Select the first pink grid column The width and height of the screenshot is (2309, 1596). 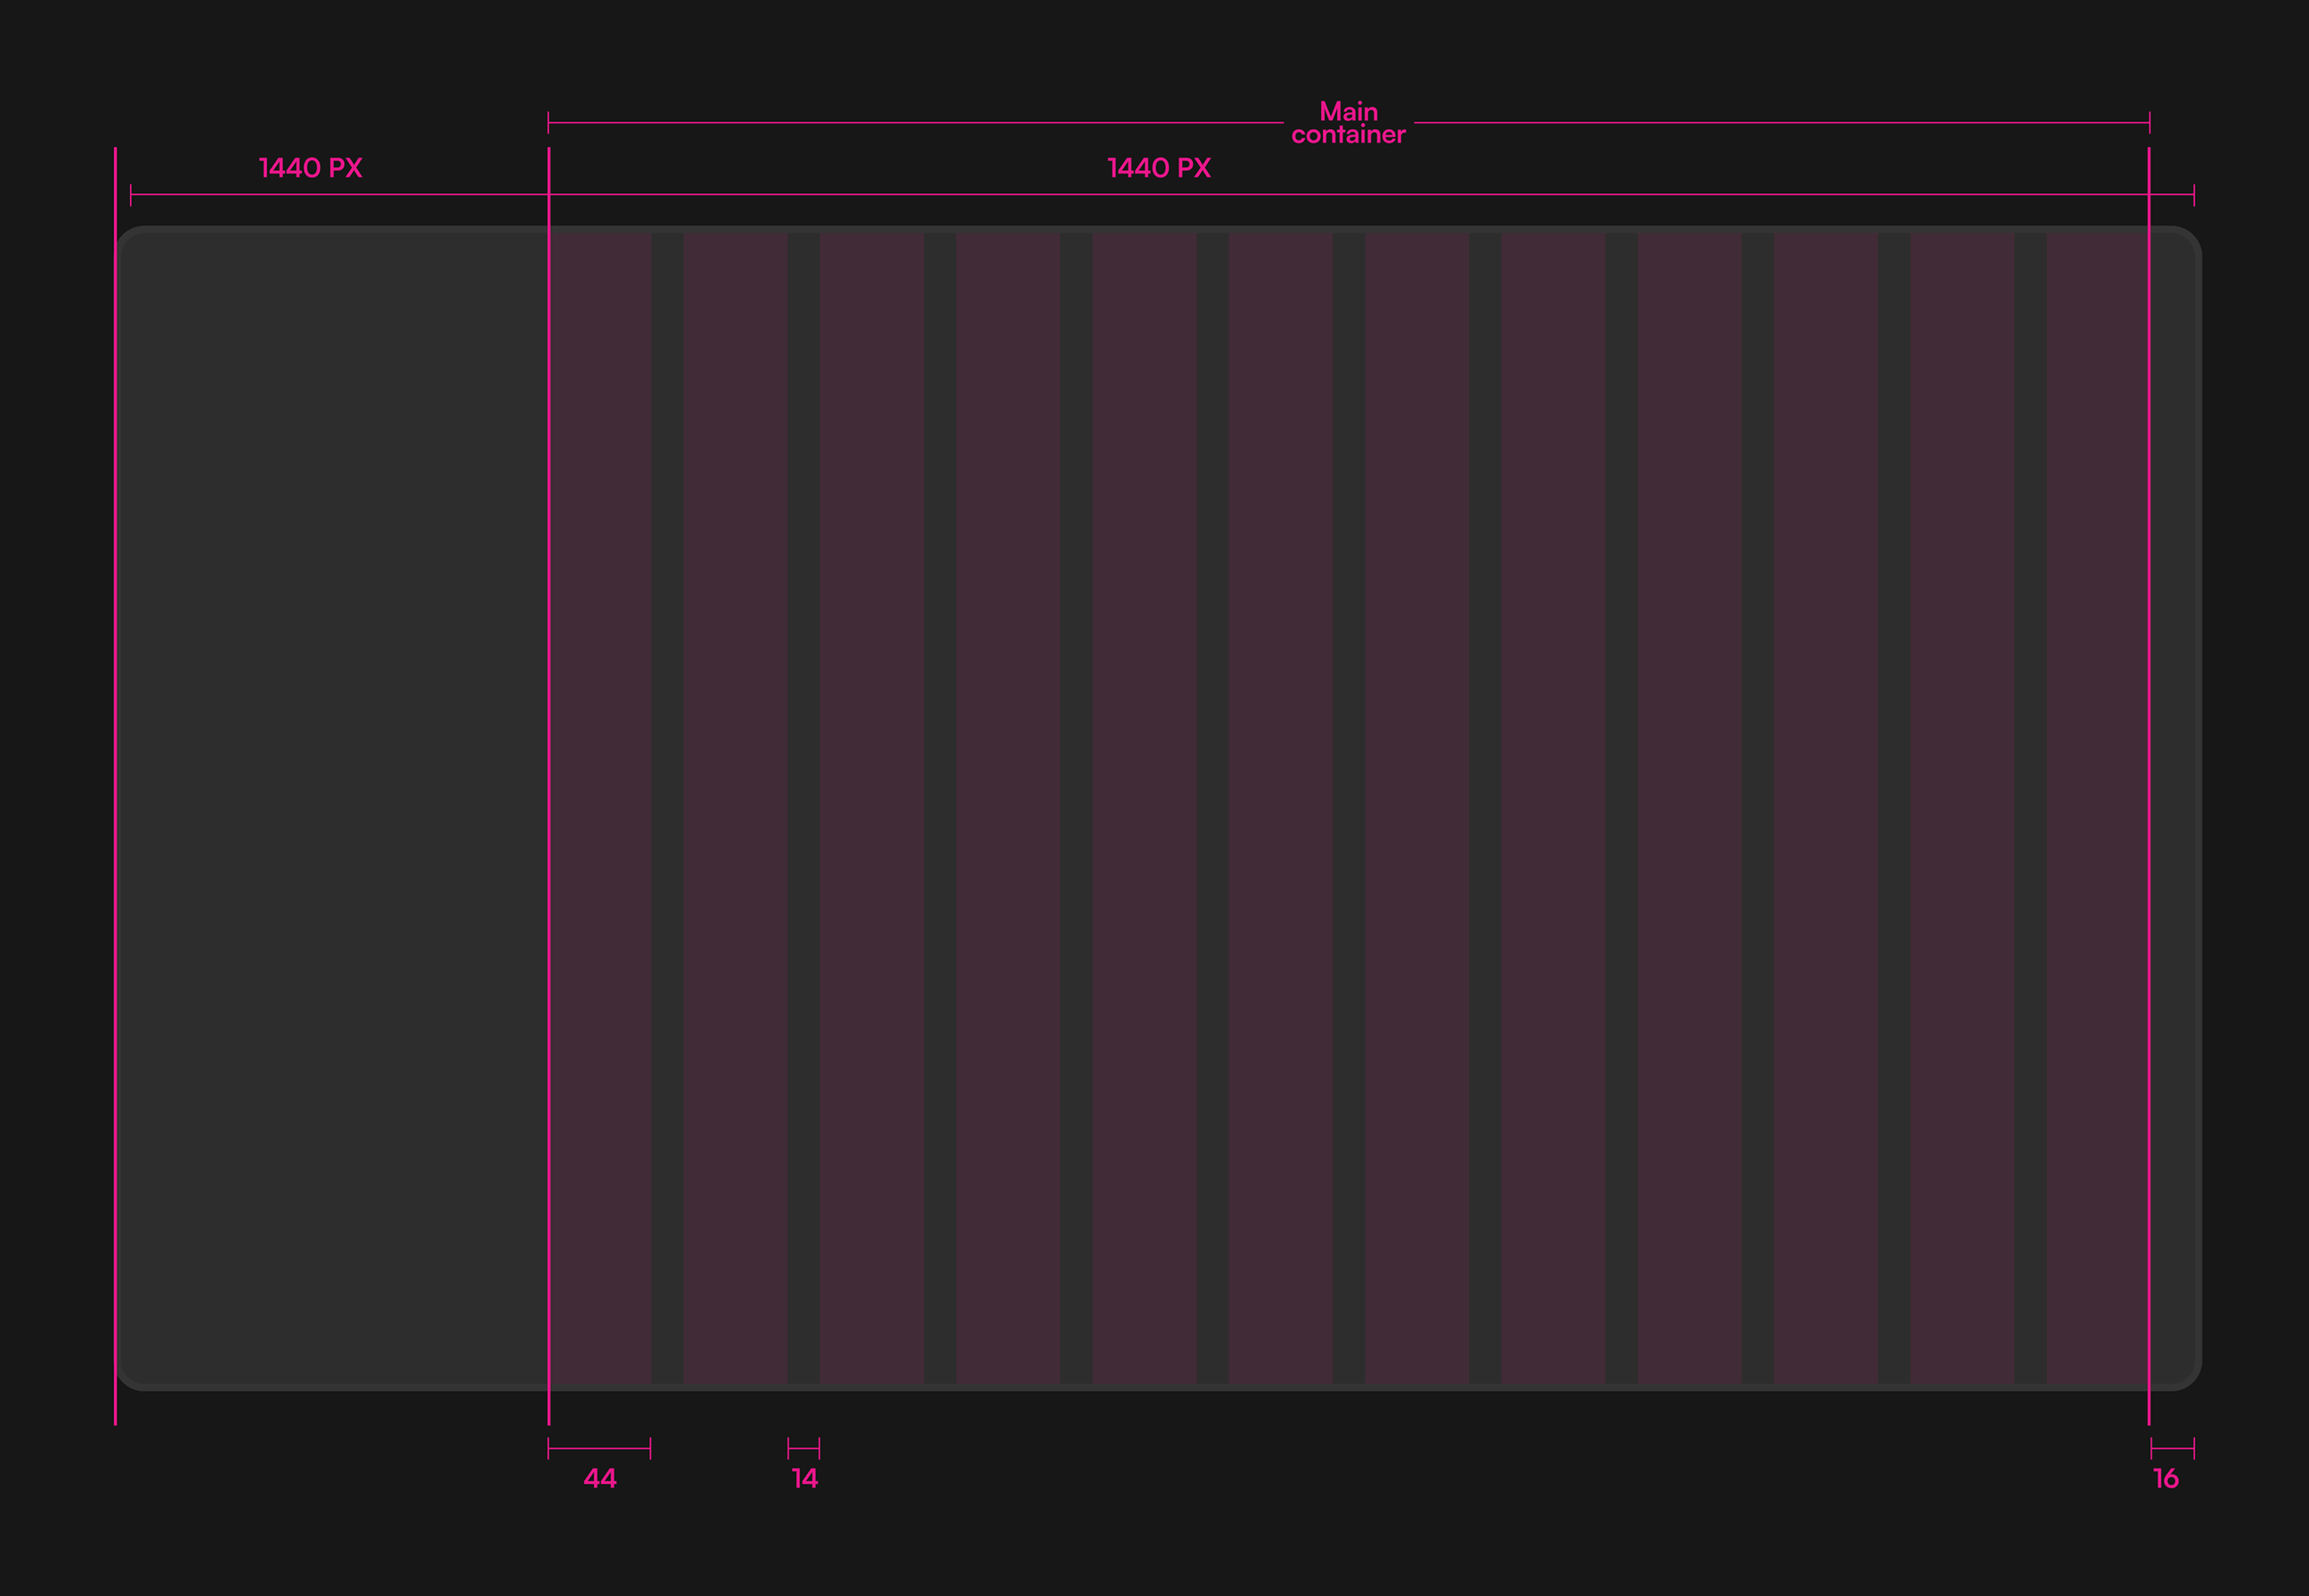[600, 800]
